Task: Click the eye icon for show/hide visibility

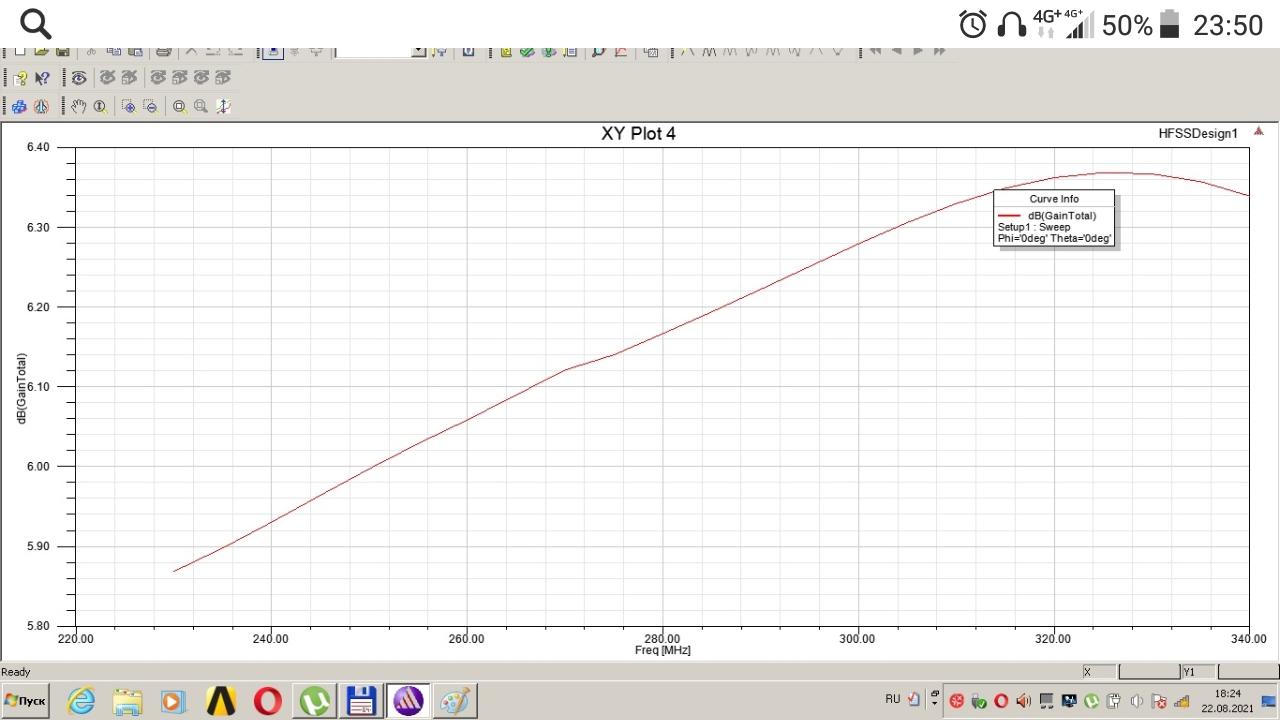Action: click(79, 78)
